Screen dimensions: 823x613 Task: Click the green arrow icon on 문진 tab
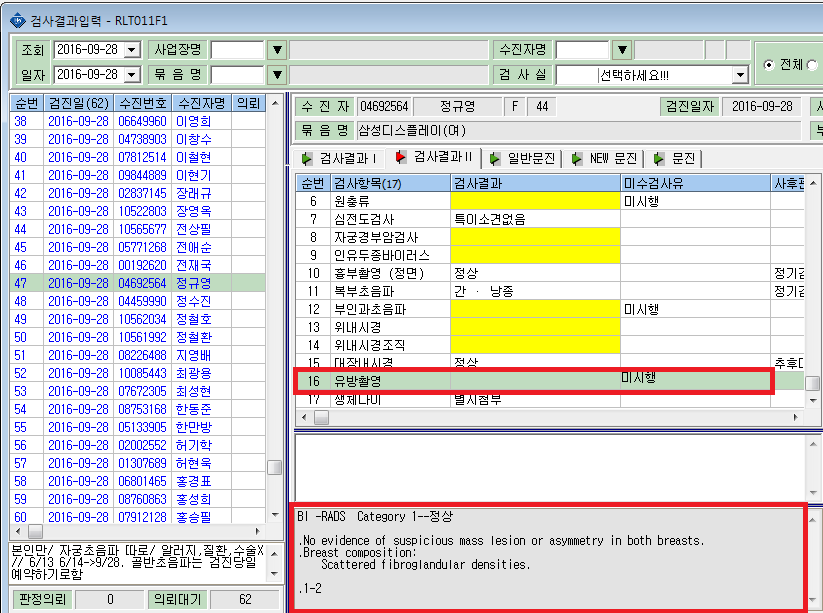point(659,158)
